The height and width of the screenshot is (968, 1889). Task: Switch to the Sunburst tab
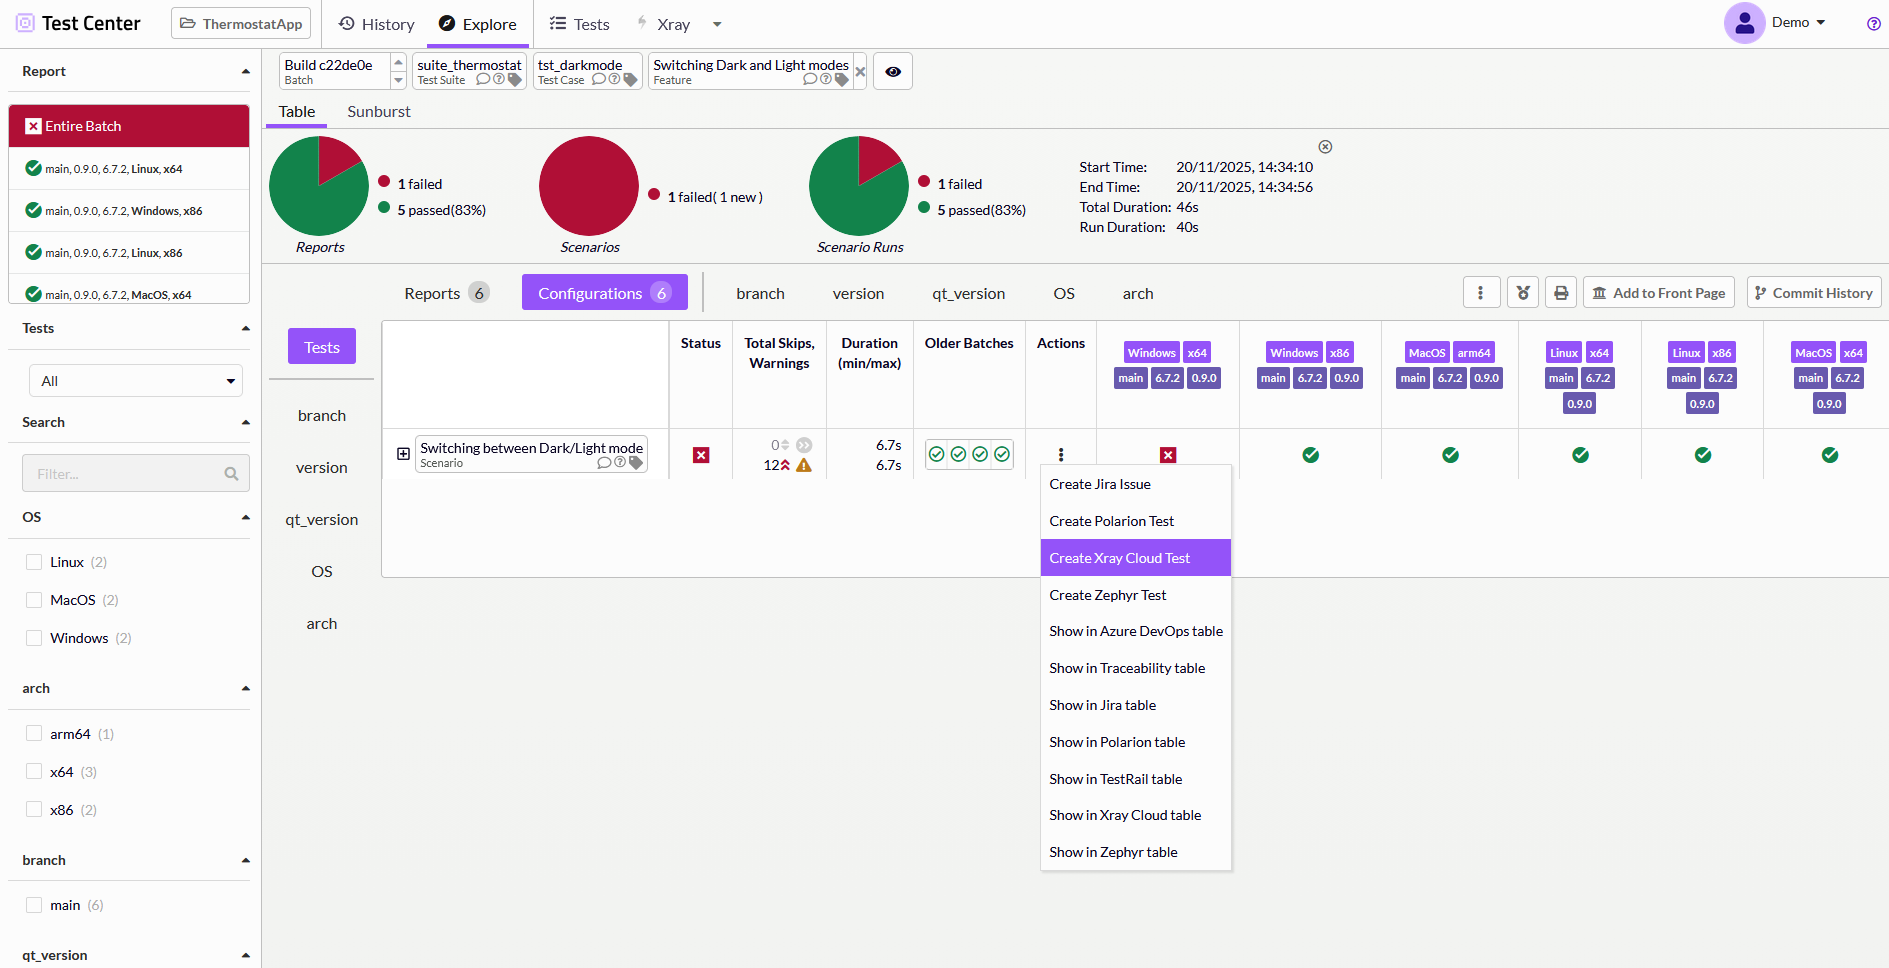click(x=378, y=112)
